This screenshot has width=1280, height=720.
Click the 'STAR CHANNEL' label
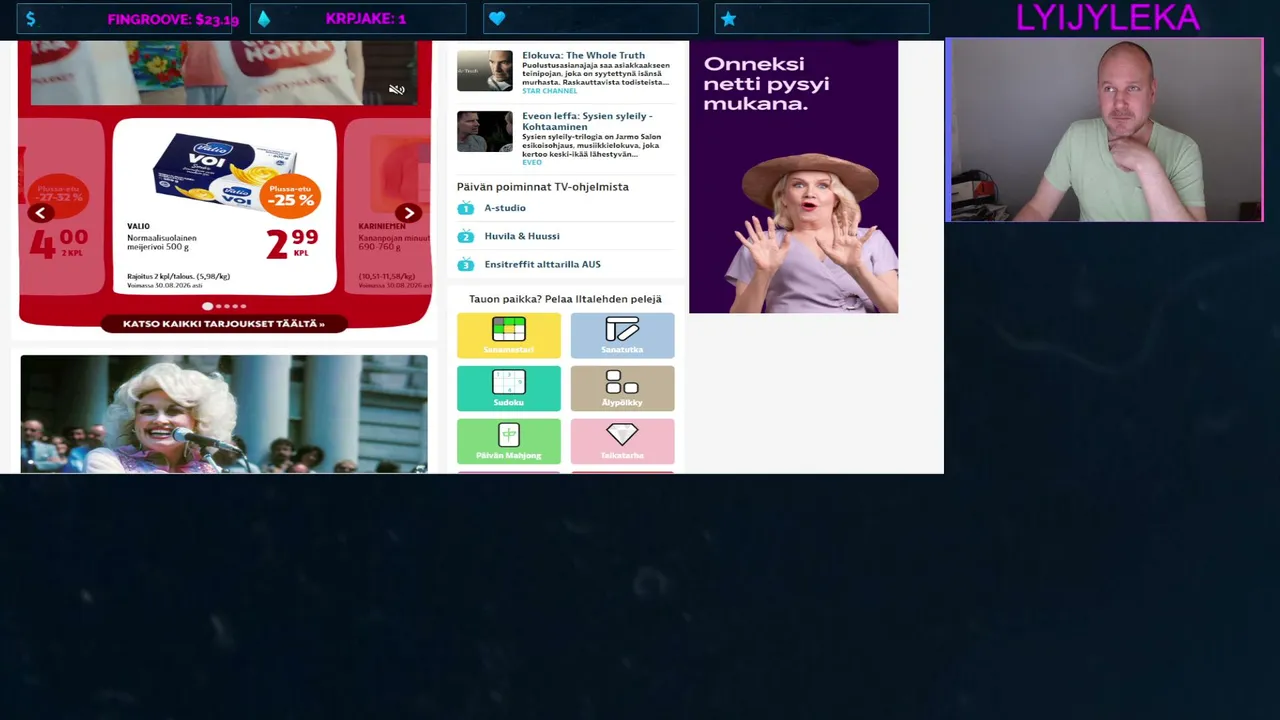(x=550, y=91)
